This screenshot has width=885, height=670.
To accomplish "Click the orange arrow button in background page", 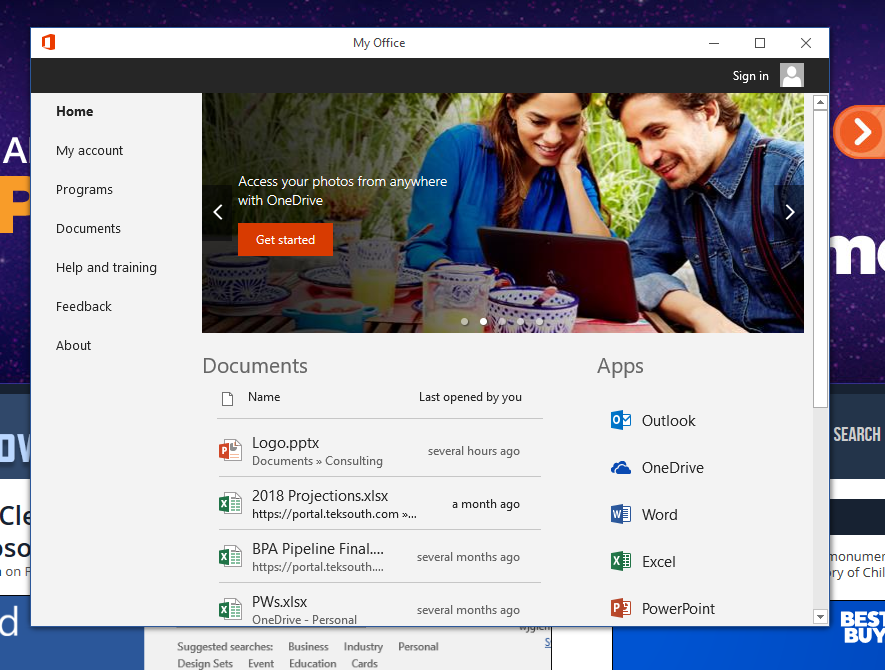I will 860,132.
